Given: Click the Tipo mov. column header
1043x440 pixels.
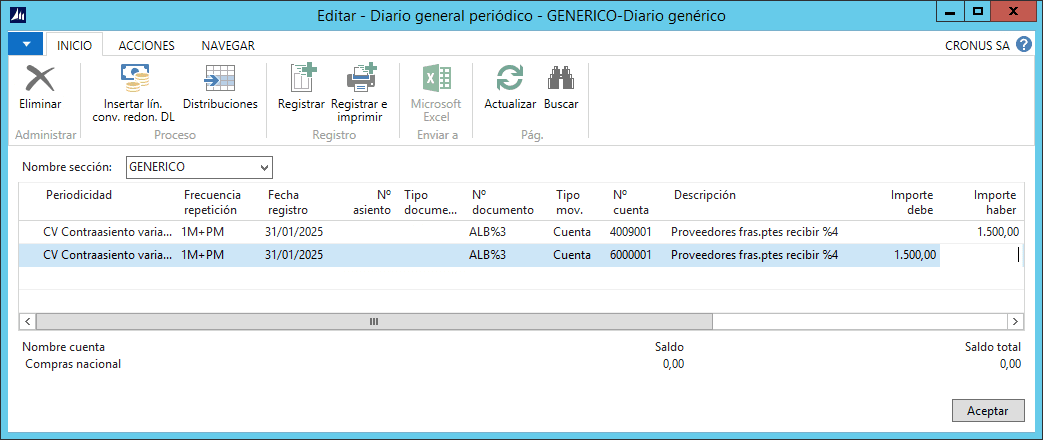Looking at the screenshot, I should click(x=569, y=202).
